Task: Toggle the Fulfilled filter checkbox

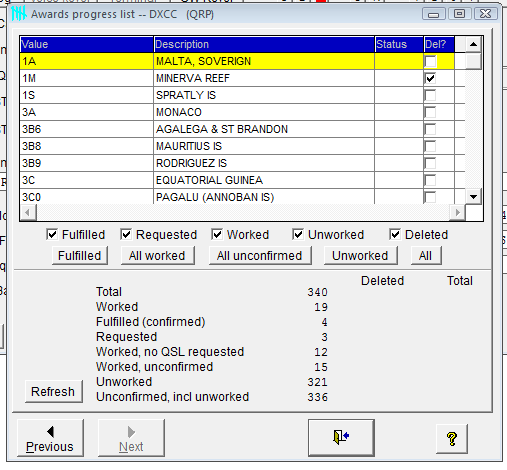Action: (x=52, y=234)
